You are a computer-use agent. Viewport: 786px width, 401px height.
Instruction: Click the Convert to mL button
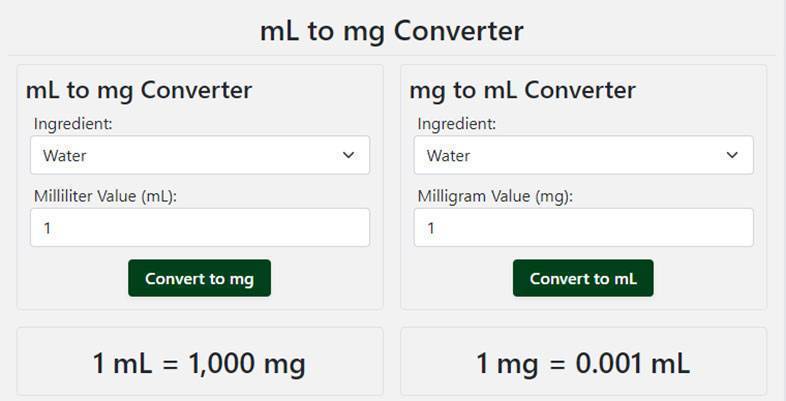583,278
